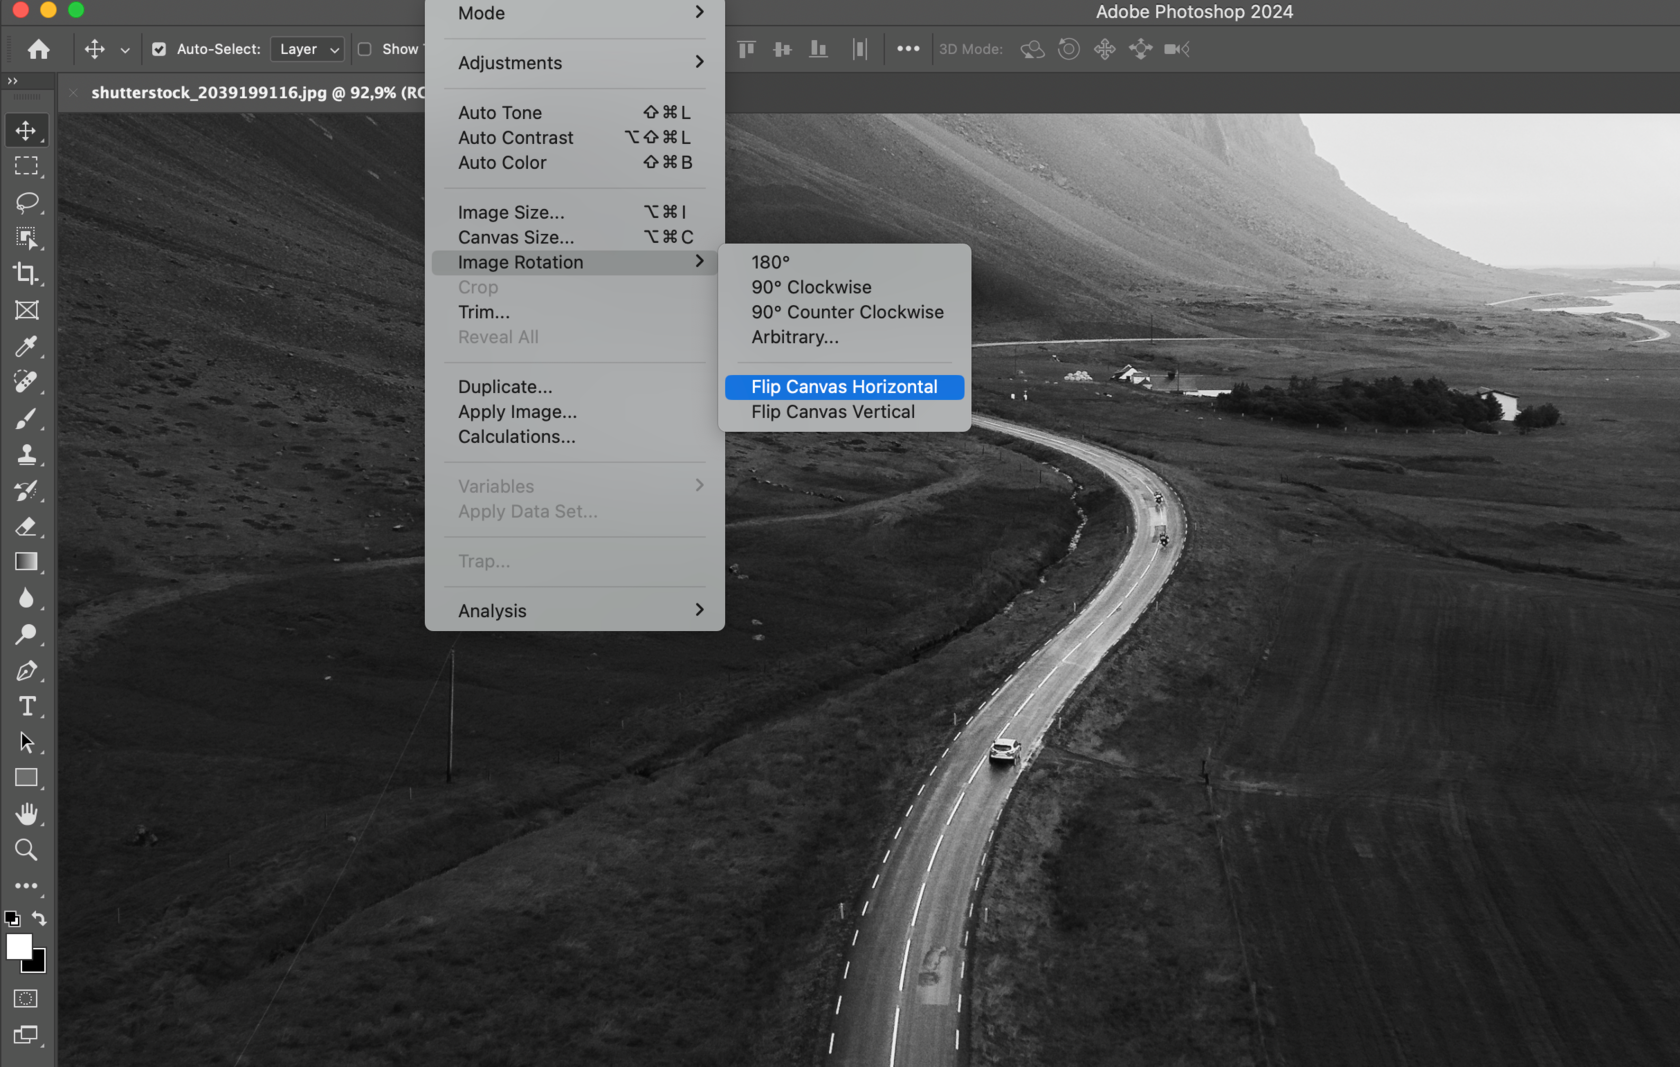This screenshot has height=1067, width=1680.
Task: Select the Zoom tool
Action: [26, 850]
